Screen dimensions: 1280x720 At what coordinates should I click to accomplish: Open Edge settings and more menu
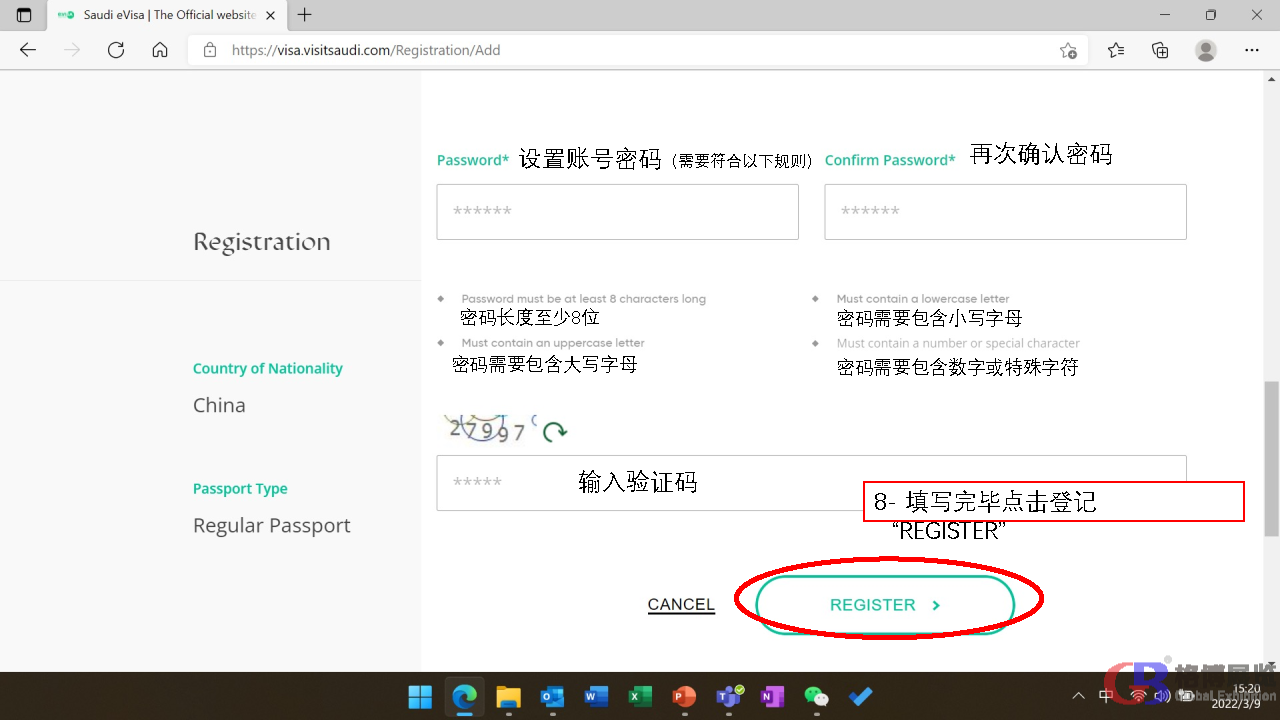(1251, 50)
